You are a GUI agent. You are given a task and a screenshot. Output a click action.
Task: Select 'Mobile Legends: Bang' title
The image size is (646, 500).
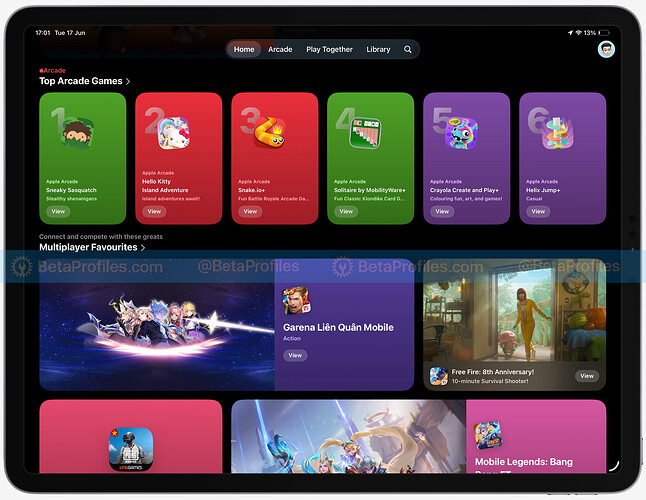coord(524,462)
